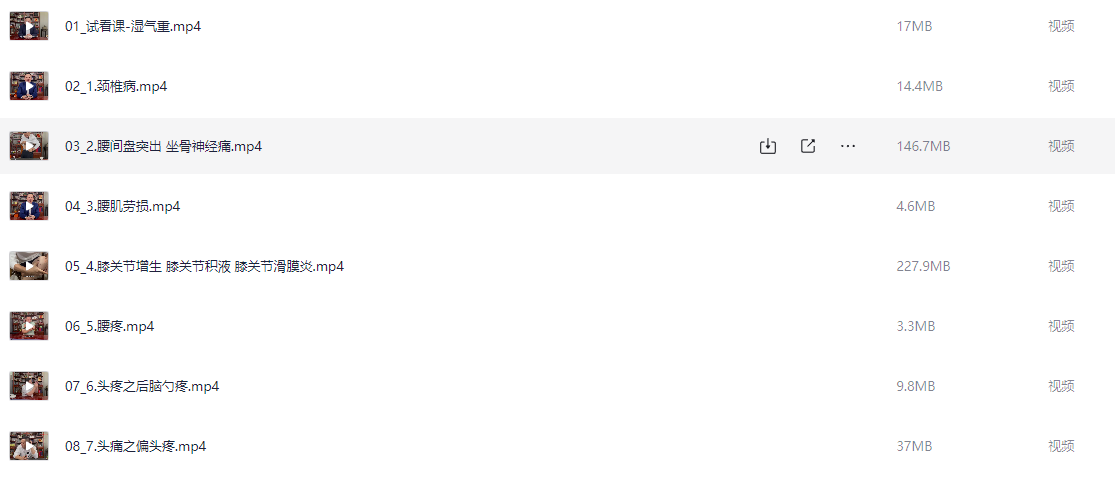Open file 03_2.腰间盘突出 坐骨神经痛.mp4
1115x478 pixels.
coord(164,147)
